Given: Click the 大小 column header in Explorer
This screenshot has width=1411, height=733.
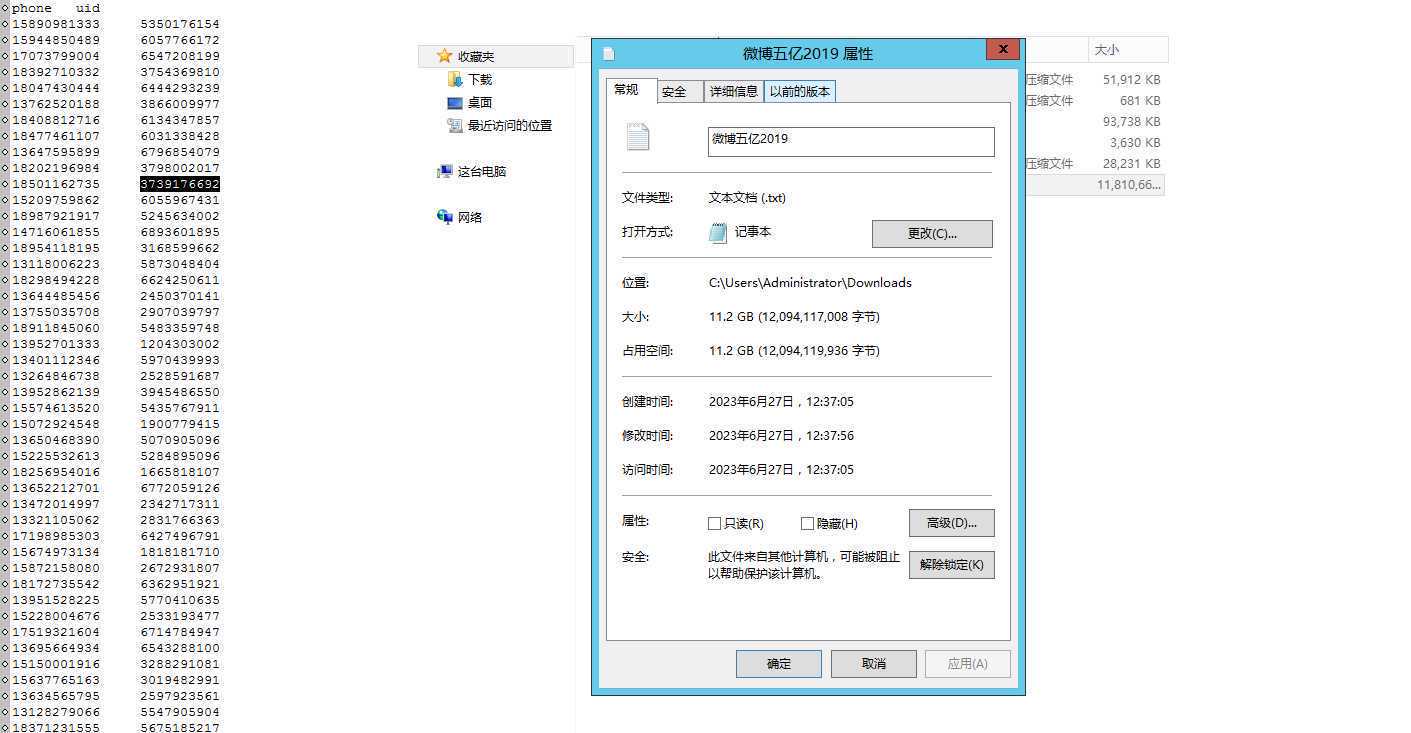Looking at the screenshot, I should (x=1127, y=49).
